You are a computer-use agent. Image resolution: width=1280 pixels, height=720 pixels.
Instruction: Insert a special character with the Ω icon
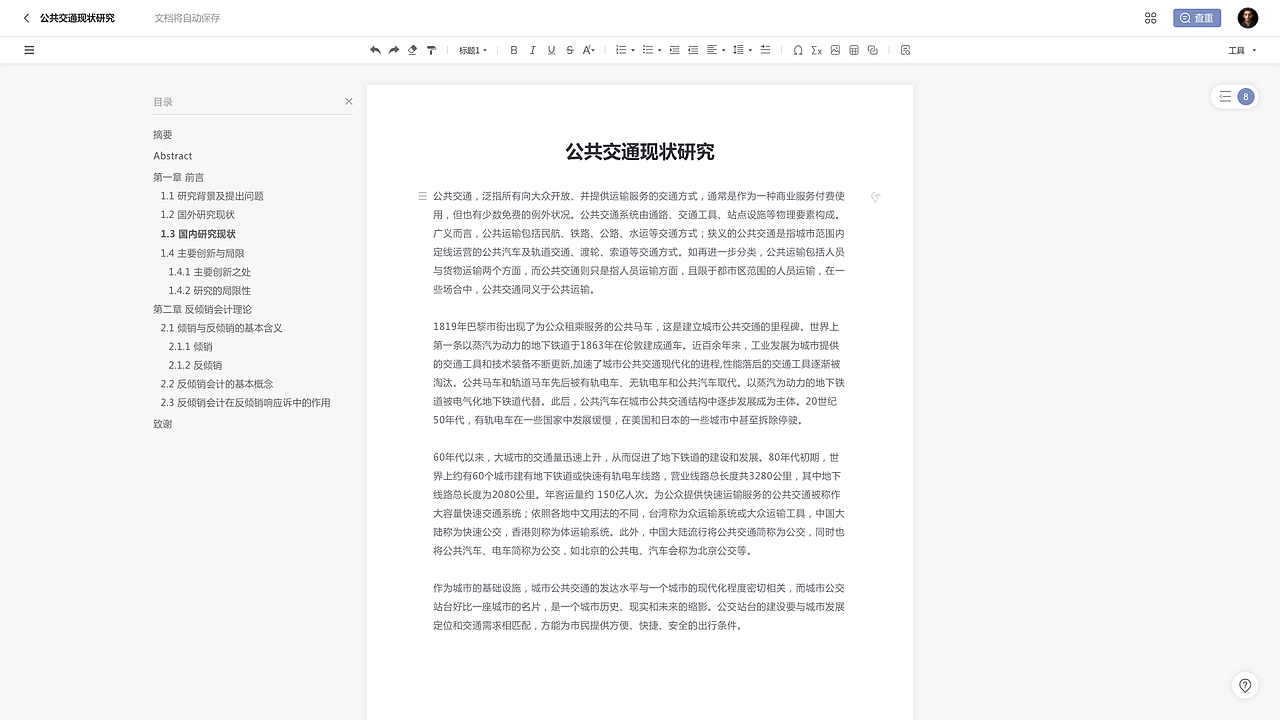[x=797, y=50]
